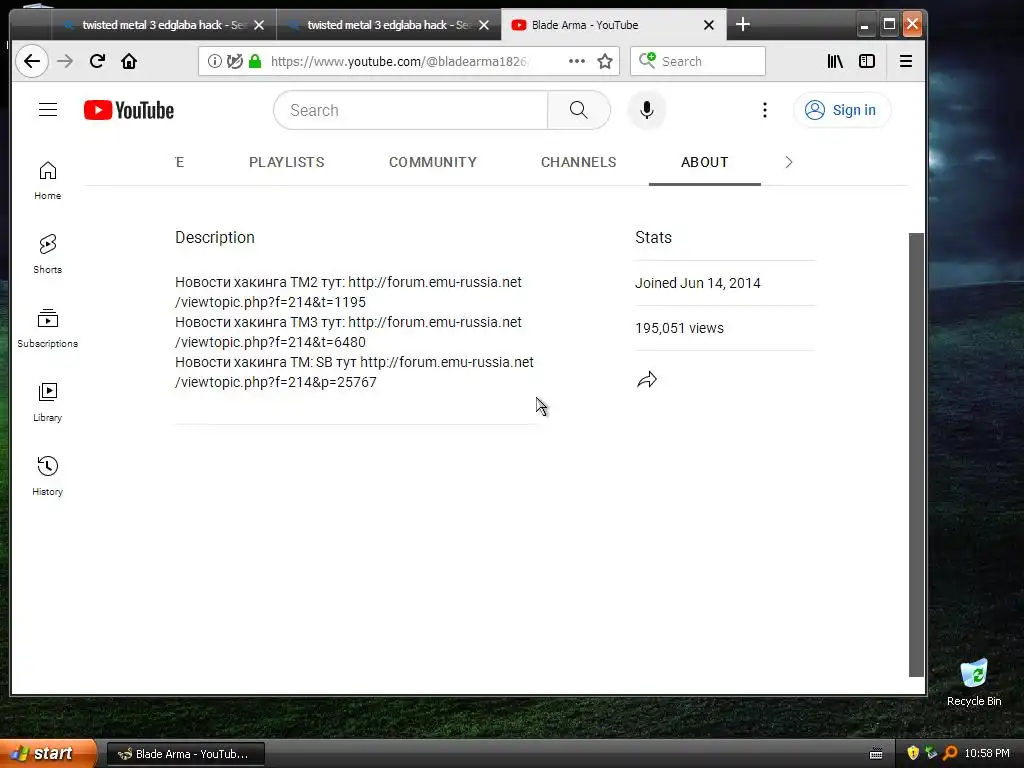Open Subscriptions in YouTube sidebar

48,328
